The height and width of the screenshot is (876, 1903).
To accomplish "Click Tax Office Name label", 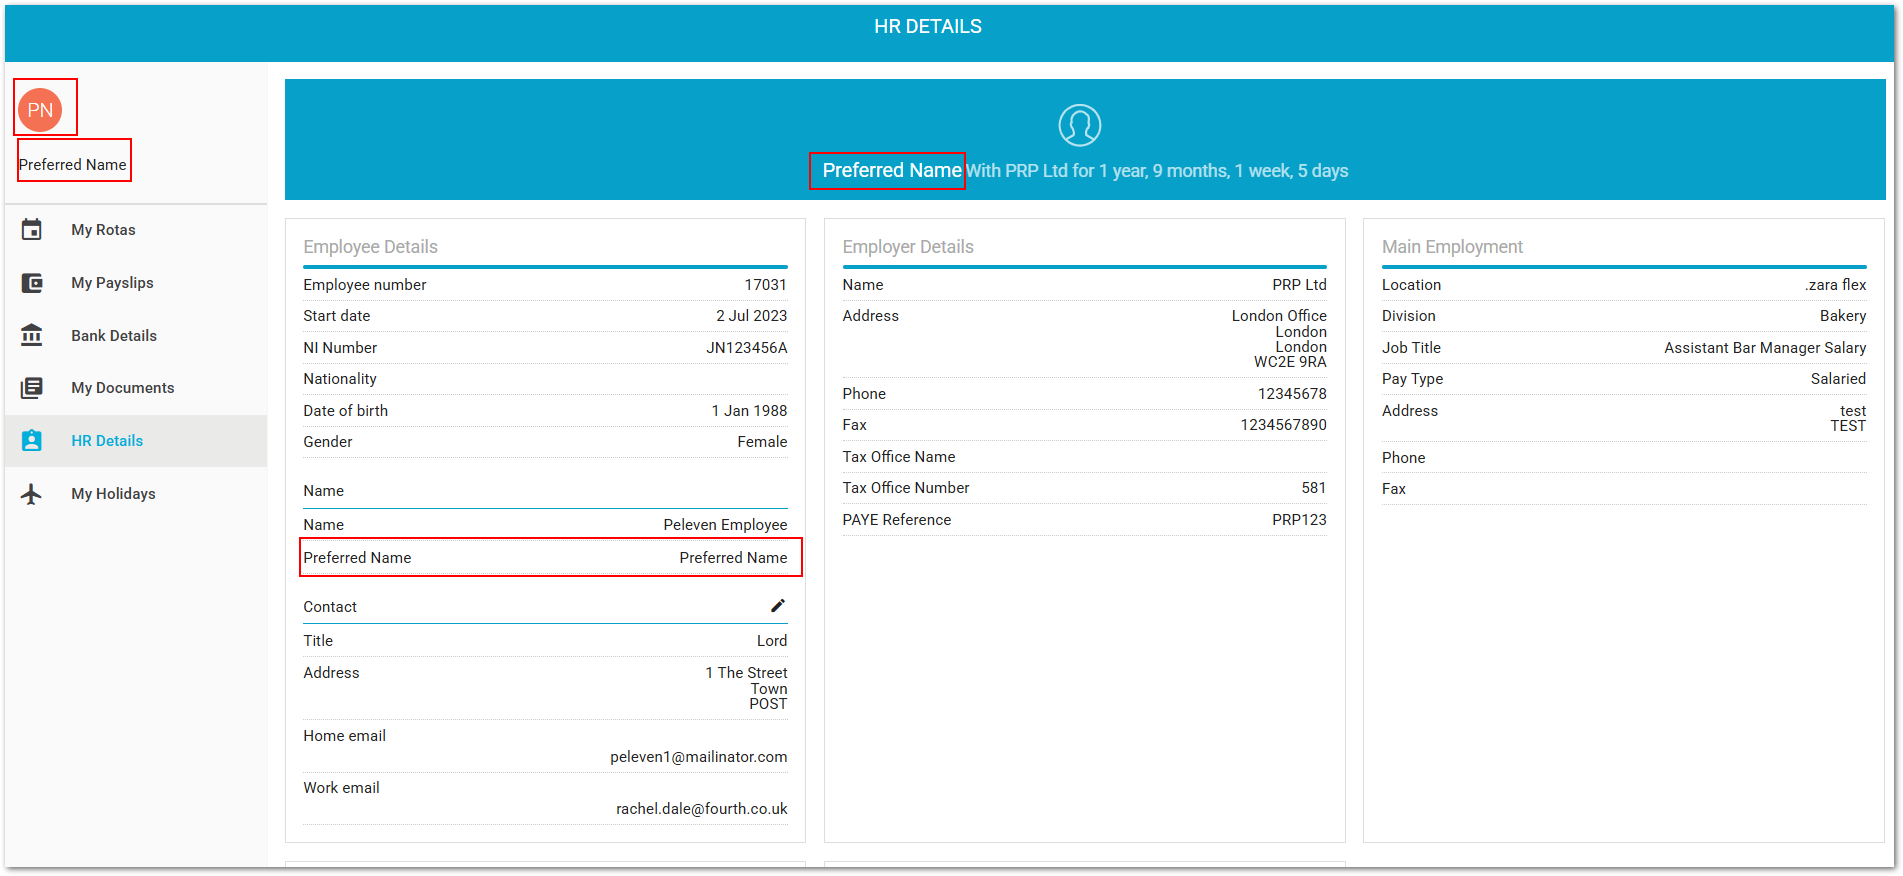I will 898,457.
